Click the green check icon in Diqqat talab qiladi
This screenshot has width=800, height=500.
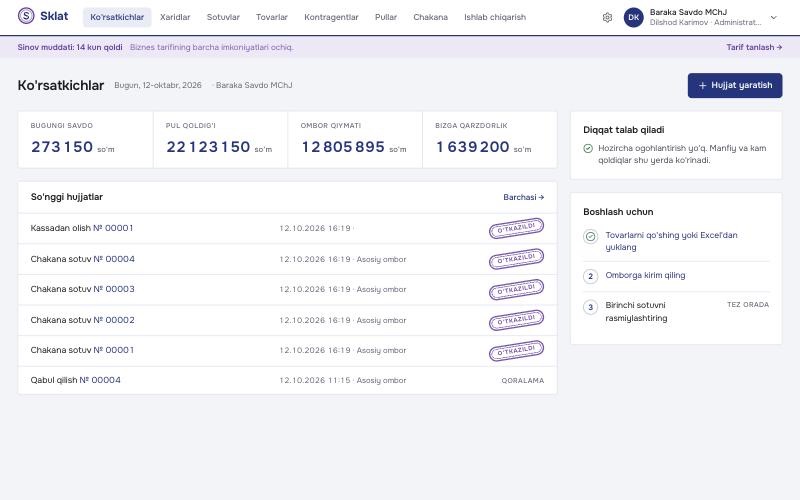tap(588, 148)
